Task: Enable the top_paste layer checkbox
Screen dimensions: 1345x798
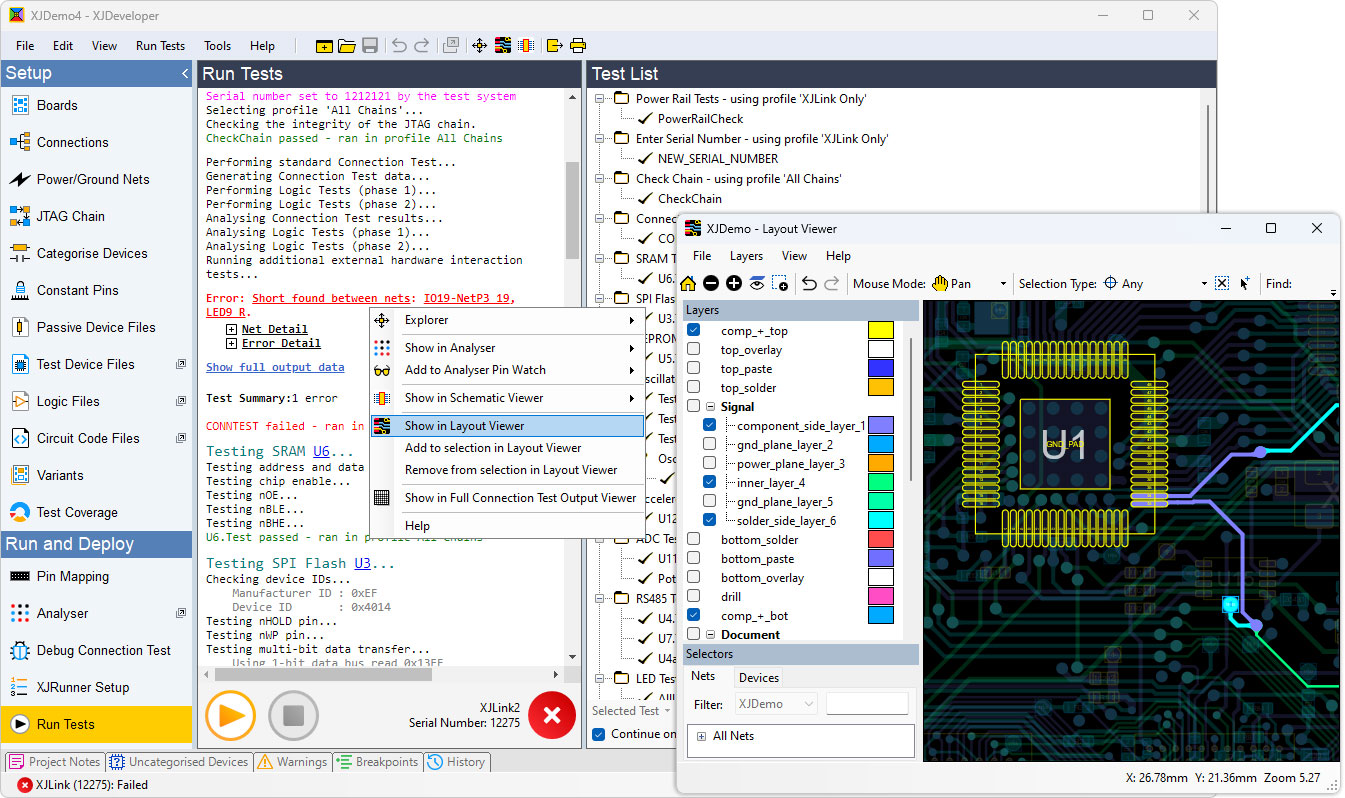Action: pos(694,368)
